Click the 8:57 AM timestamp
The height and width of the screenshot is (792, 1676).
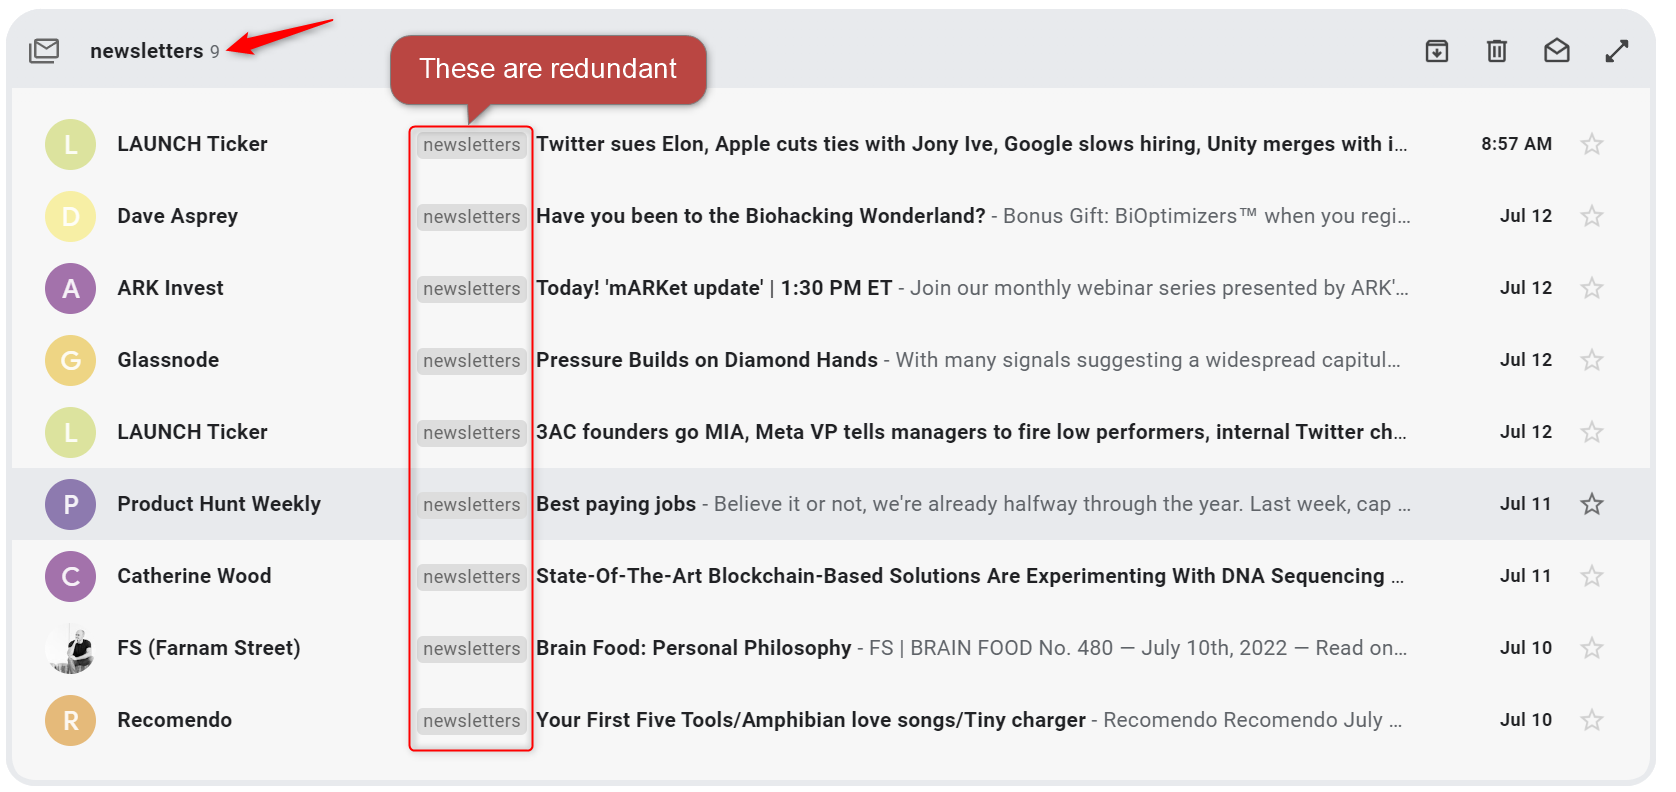(1516, 144)
